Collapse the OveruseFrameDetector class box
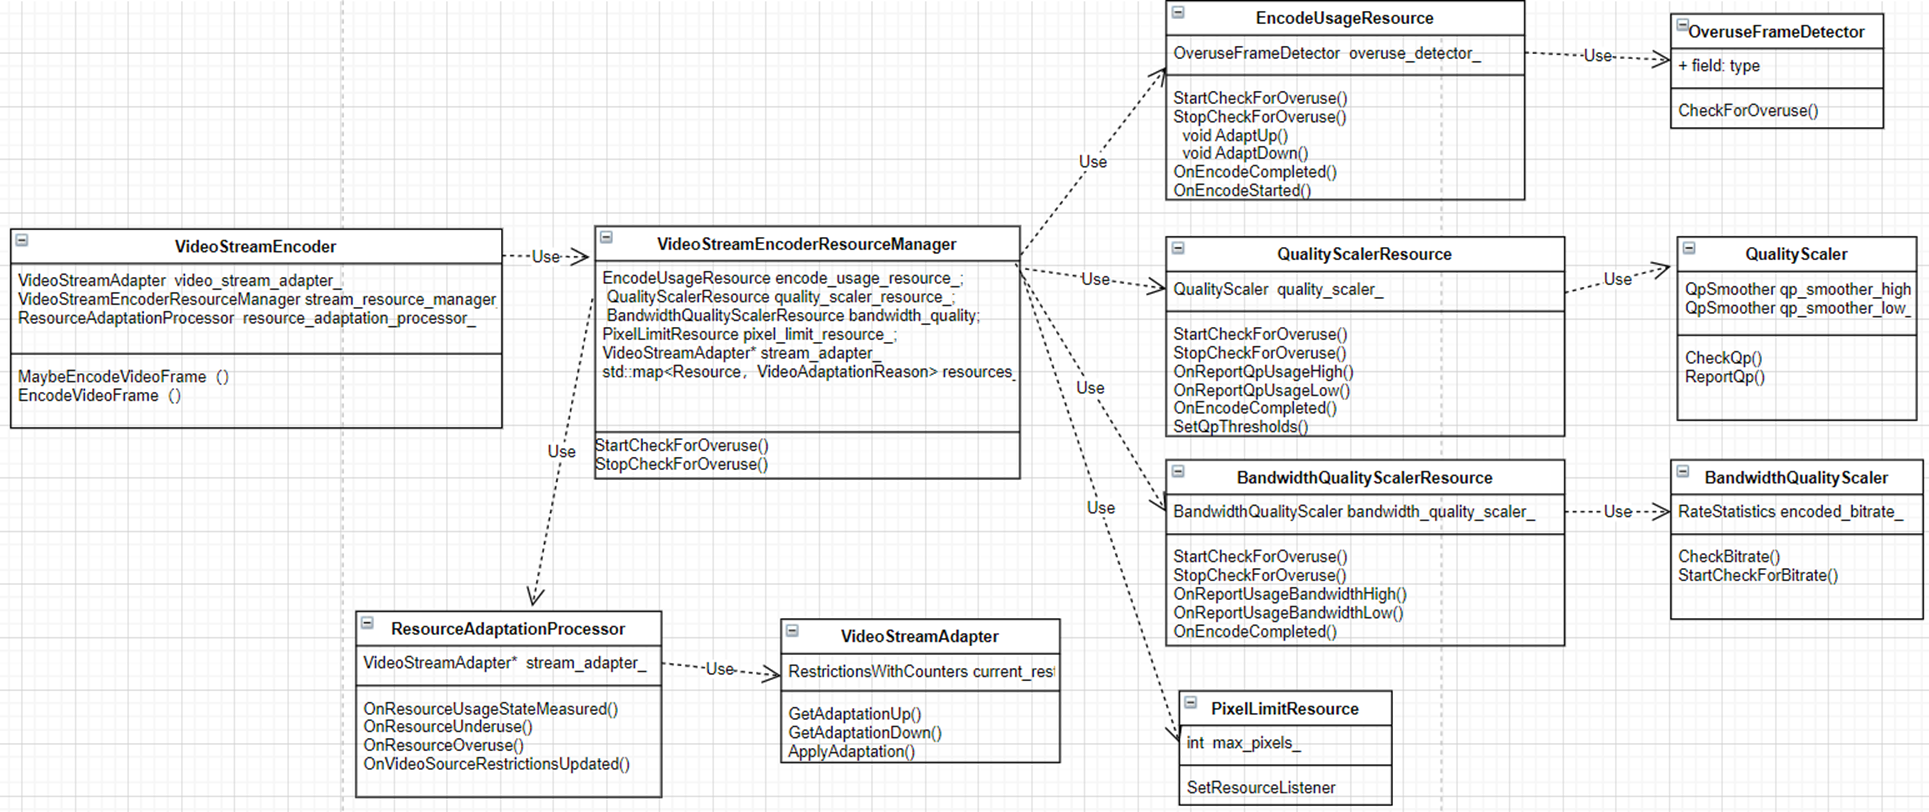Screen dimensions: 1929x812 [1682, 26]
